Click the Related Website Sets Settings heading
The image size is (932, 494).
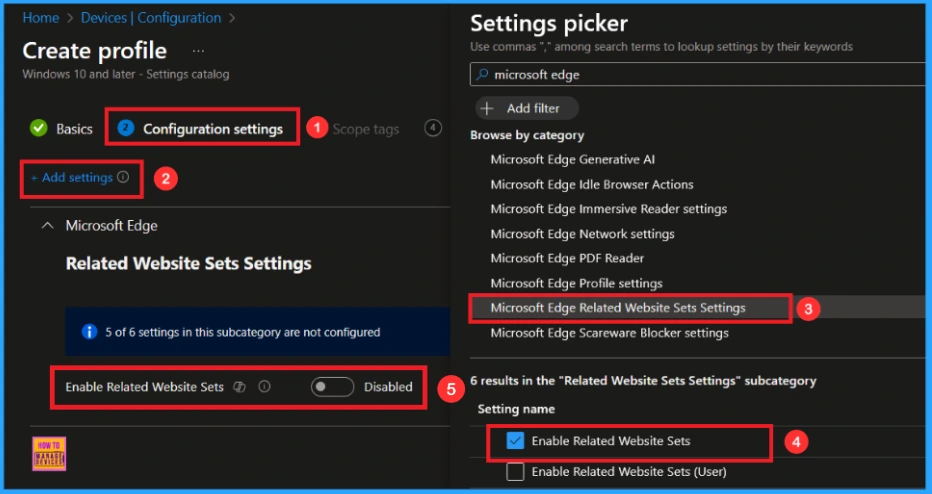(x=188, y=263)
